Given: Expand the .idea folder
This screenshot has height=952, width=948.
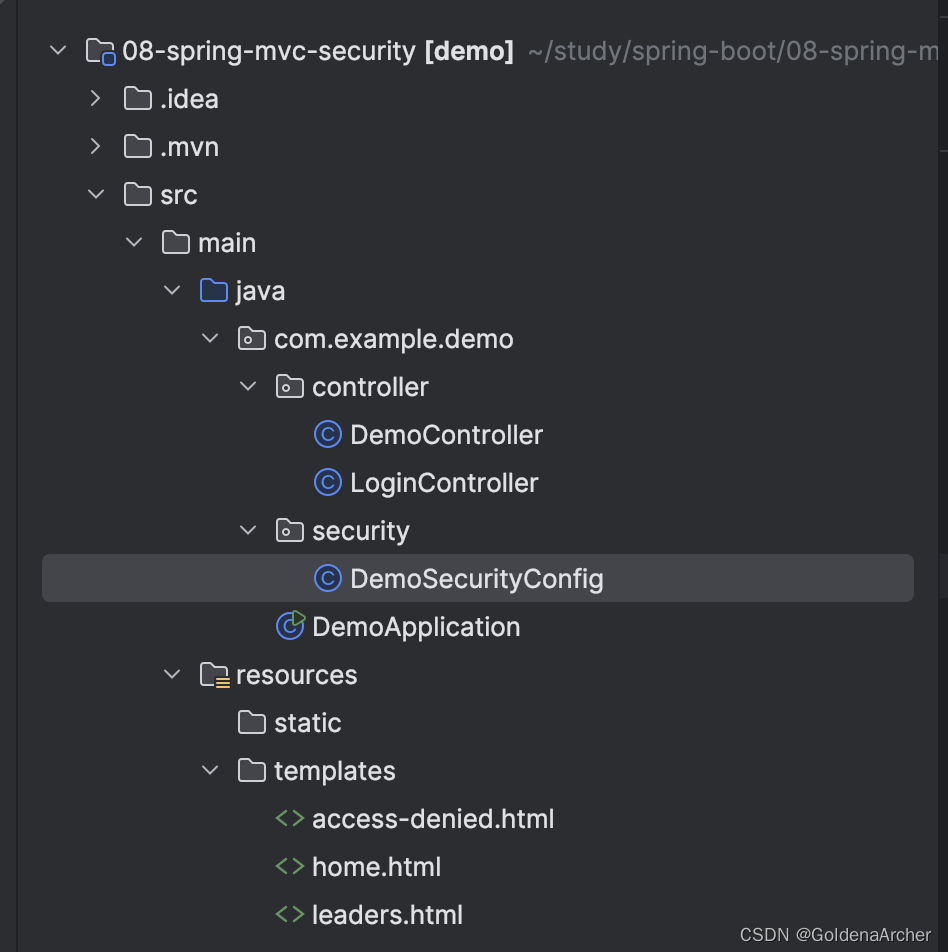Looking at the screenshot, I should pyautogui.click(x=96, y=99).
